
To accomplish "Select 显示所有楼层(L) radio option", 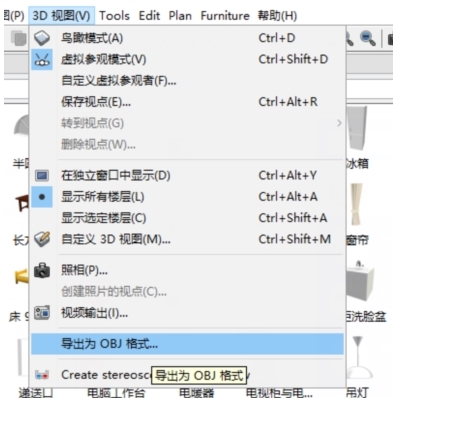I will pyautogui.click(x=187, y=197).
